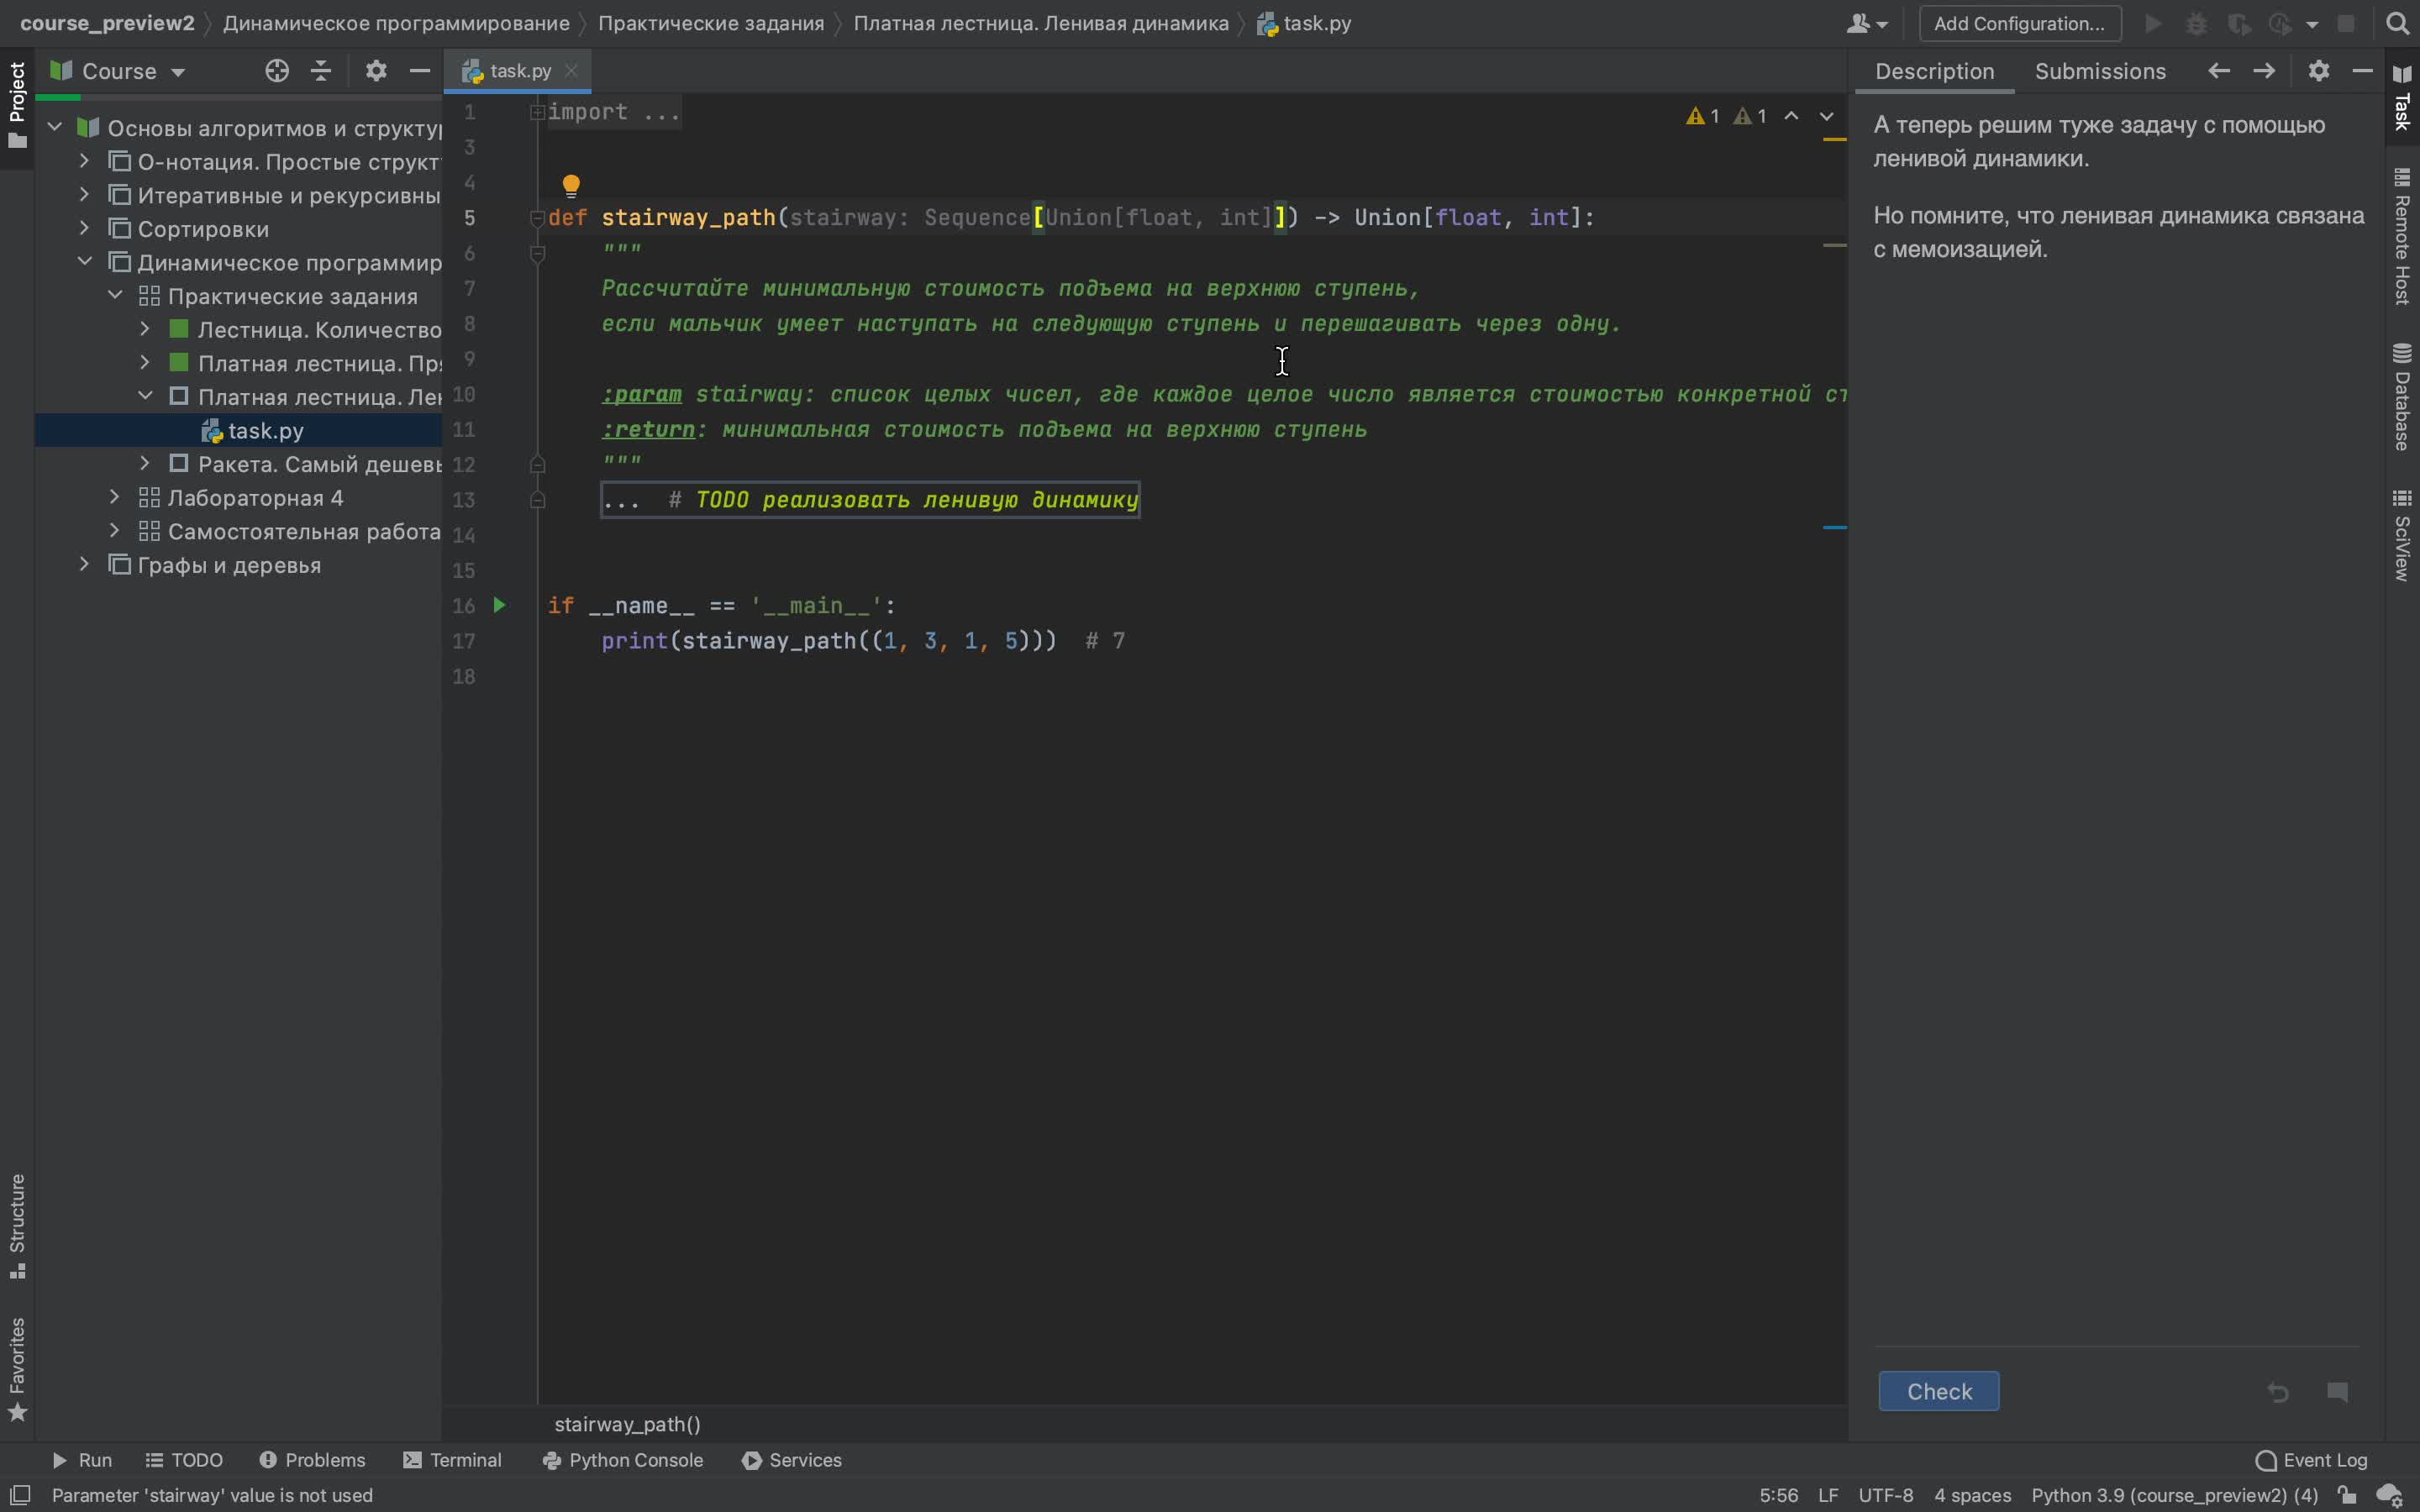Open the Terminal tool window
Viewport: 2420px width, 1512px height.
click(x=452, y=1460)
